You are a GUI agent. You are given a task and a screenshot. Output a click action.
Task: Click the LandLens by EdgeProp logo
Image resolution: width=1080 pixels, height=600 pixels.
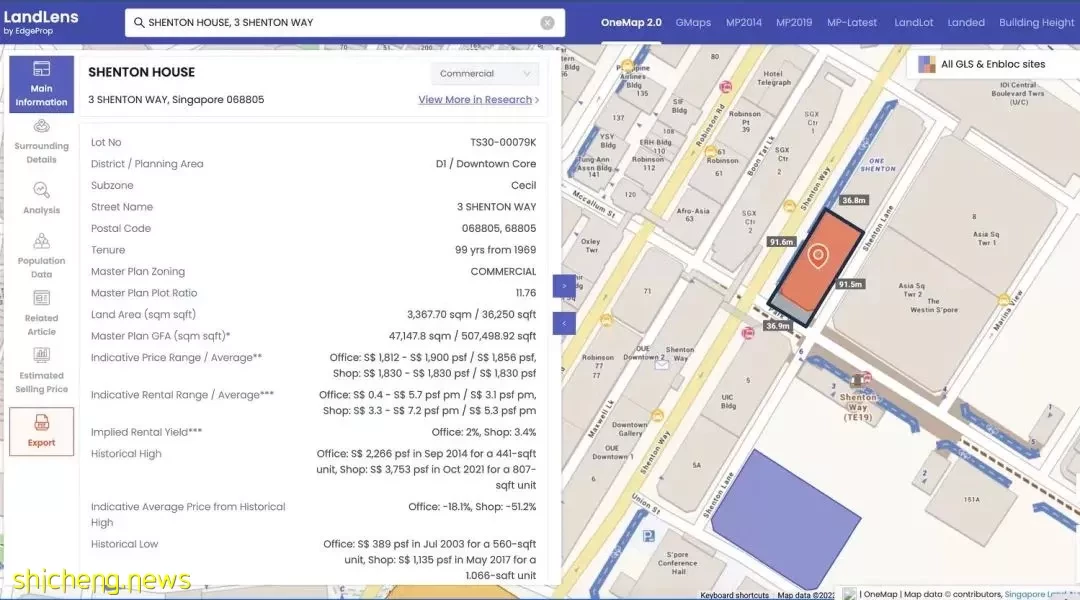(x=41, y=22)
